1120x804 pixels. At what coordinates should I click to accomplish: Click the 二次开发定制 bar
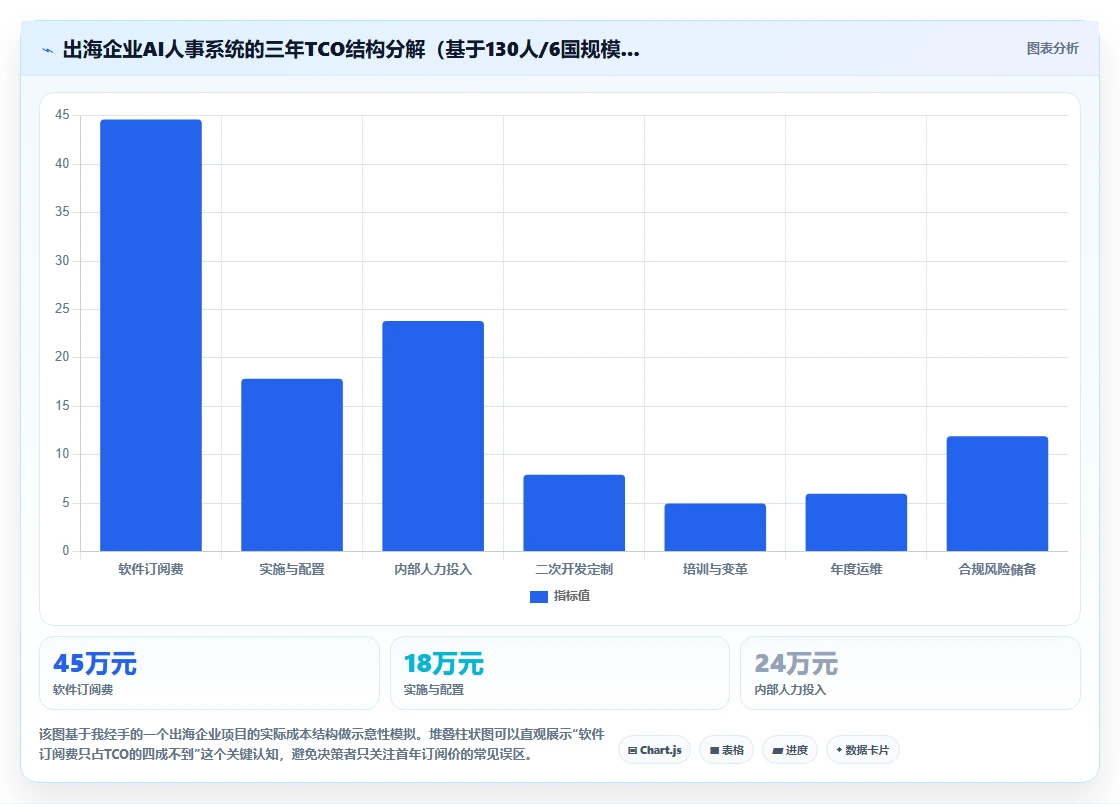pyautogui.click(x=574, y=513)
